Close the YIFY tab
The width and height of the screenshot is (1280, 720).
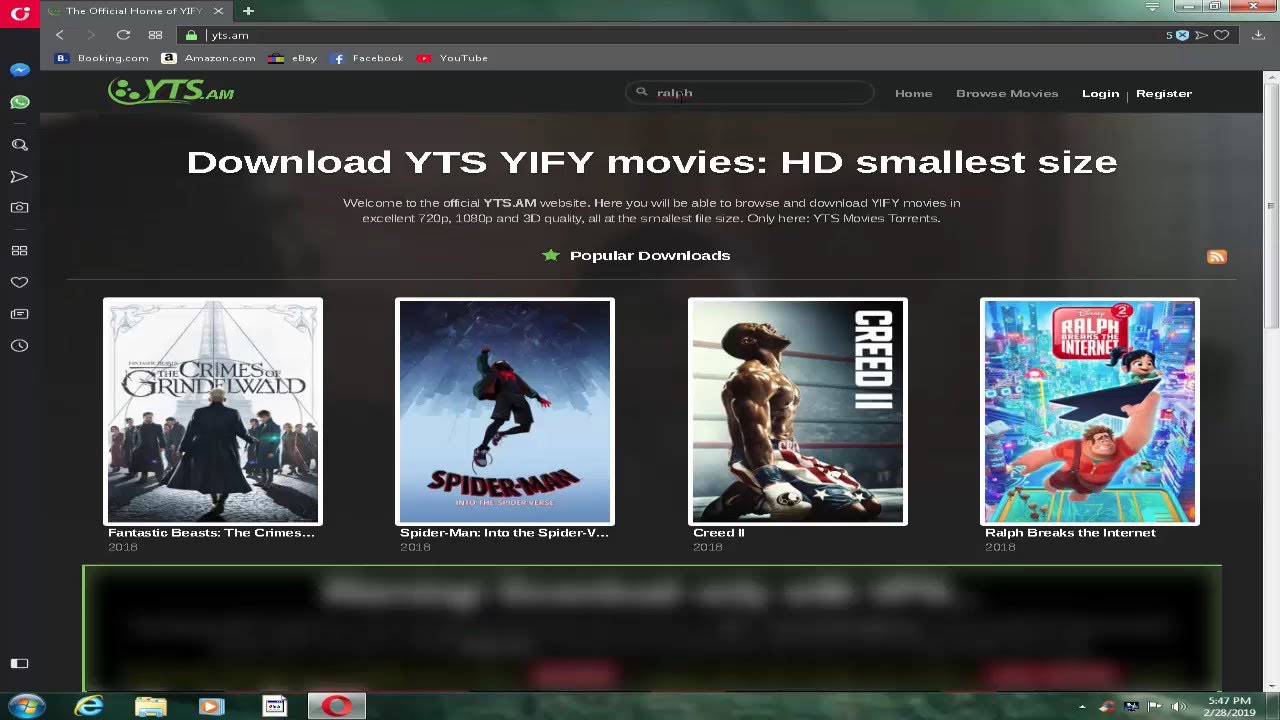[218, 11]
